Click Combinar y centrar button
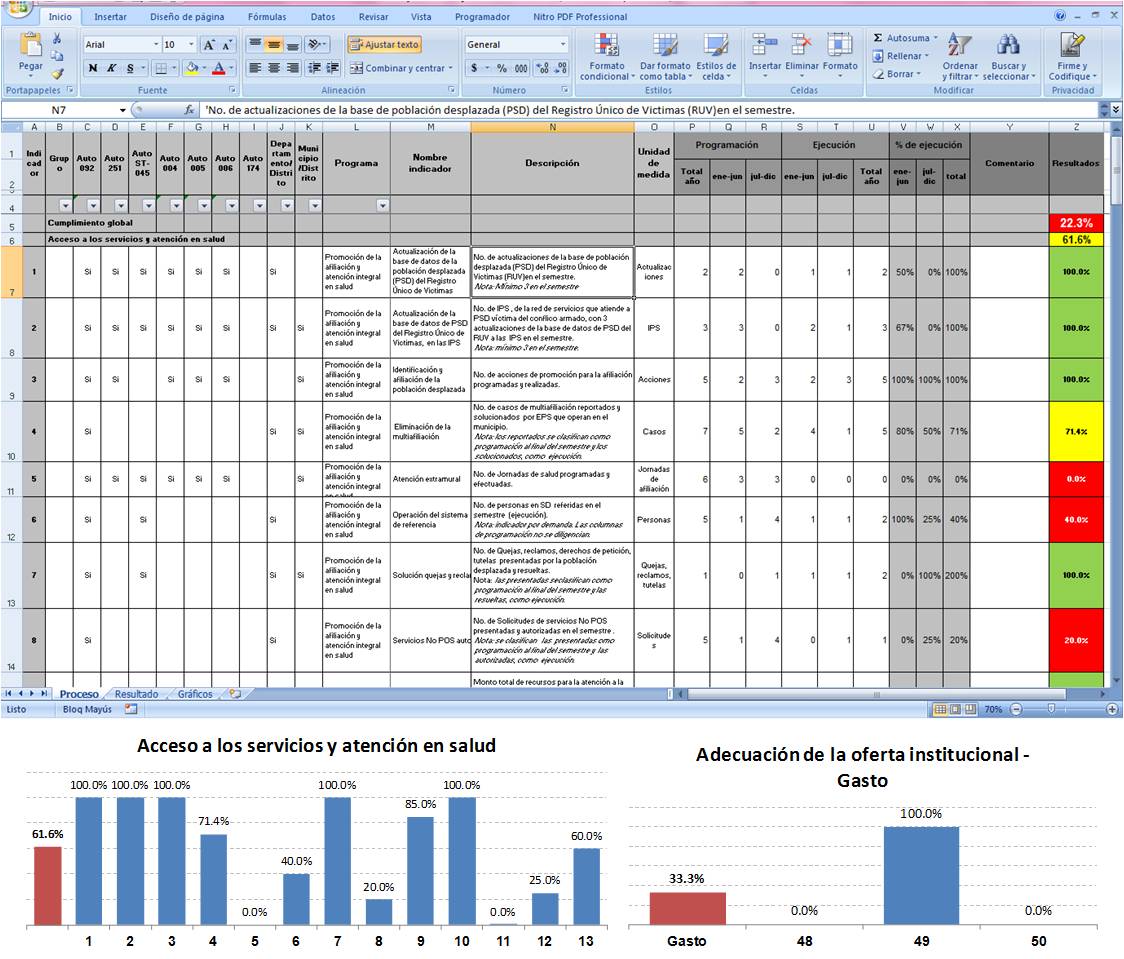This screenshot has height=959, width=1124. click(400, 68)
